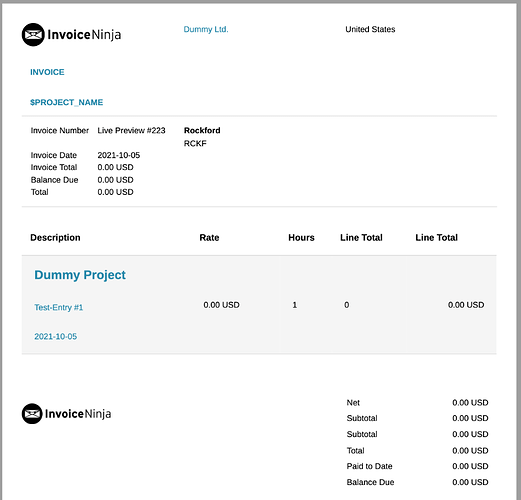Click the Paid to Date label

[369, 466]
